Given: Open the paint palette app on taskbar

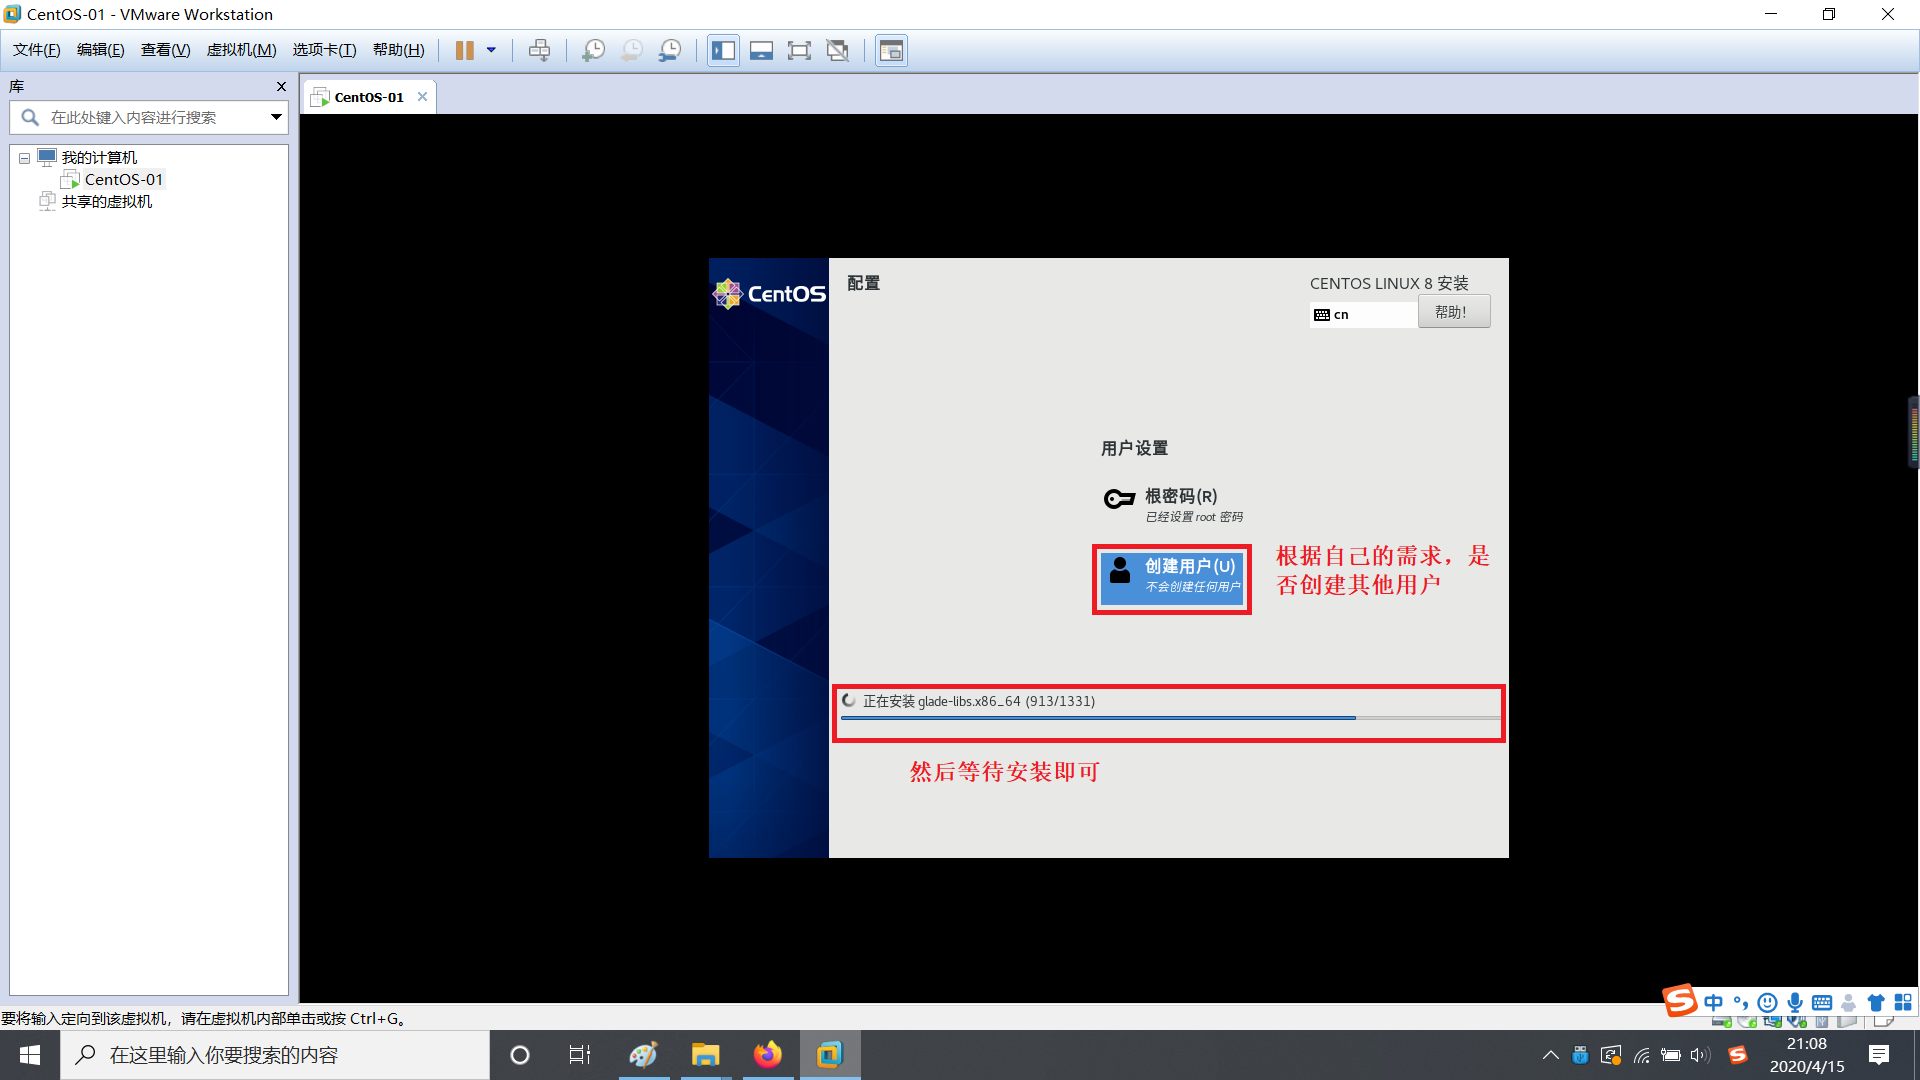Looking at the screenshot, I should (643, 1055).
